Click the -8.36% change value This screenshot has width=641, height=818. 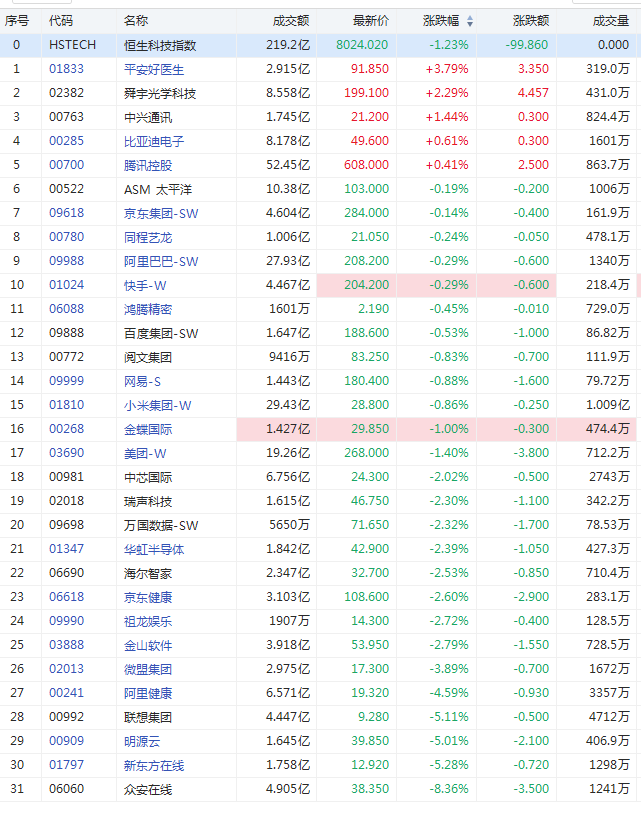click(449, 789)
